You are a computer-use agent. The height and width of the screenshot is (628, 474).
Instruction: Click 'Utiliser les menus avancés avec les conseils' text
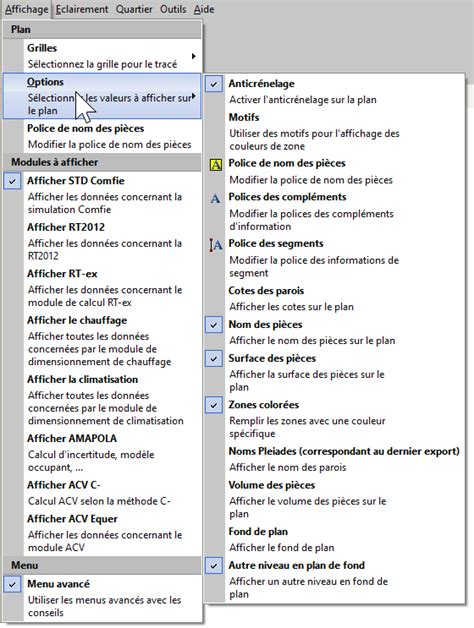pos(104,606)
